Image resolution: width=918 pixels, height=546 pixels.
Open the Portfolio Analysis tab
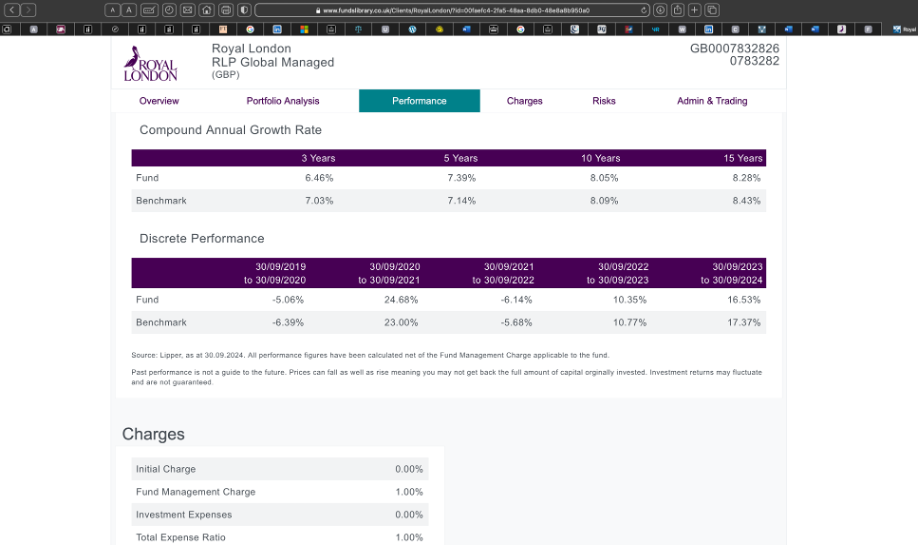pos(283,101)
